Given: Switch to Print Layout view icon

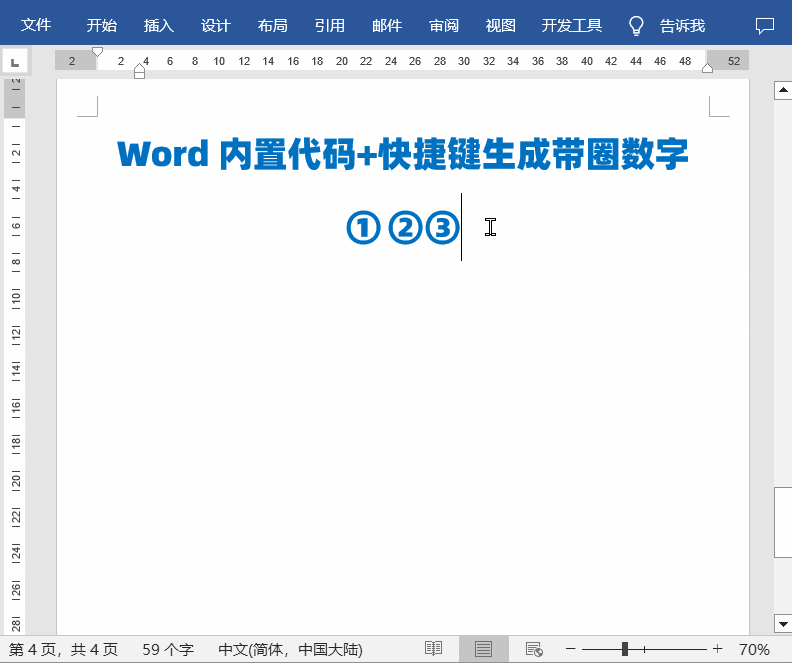Looking at the screenshot, I should click(483, 649).
